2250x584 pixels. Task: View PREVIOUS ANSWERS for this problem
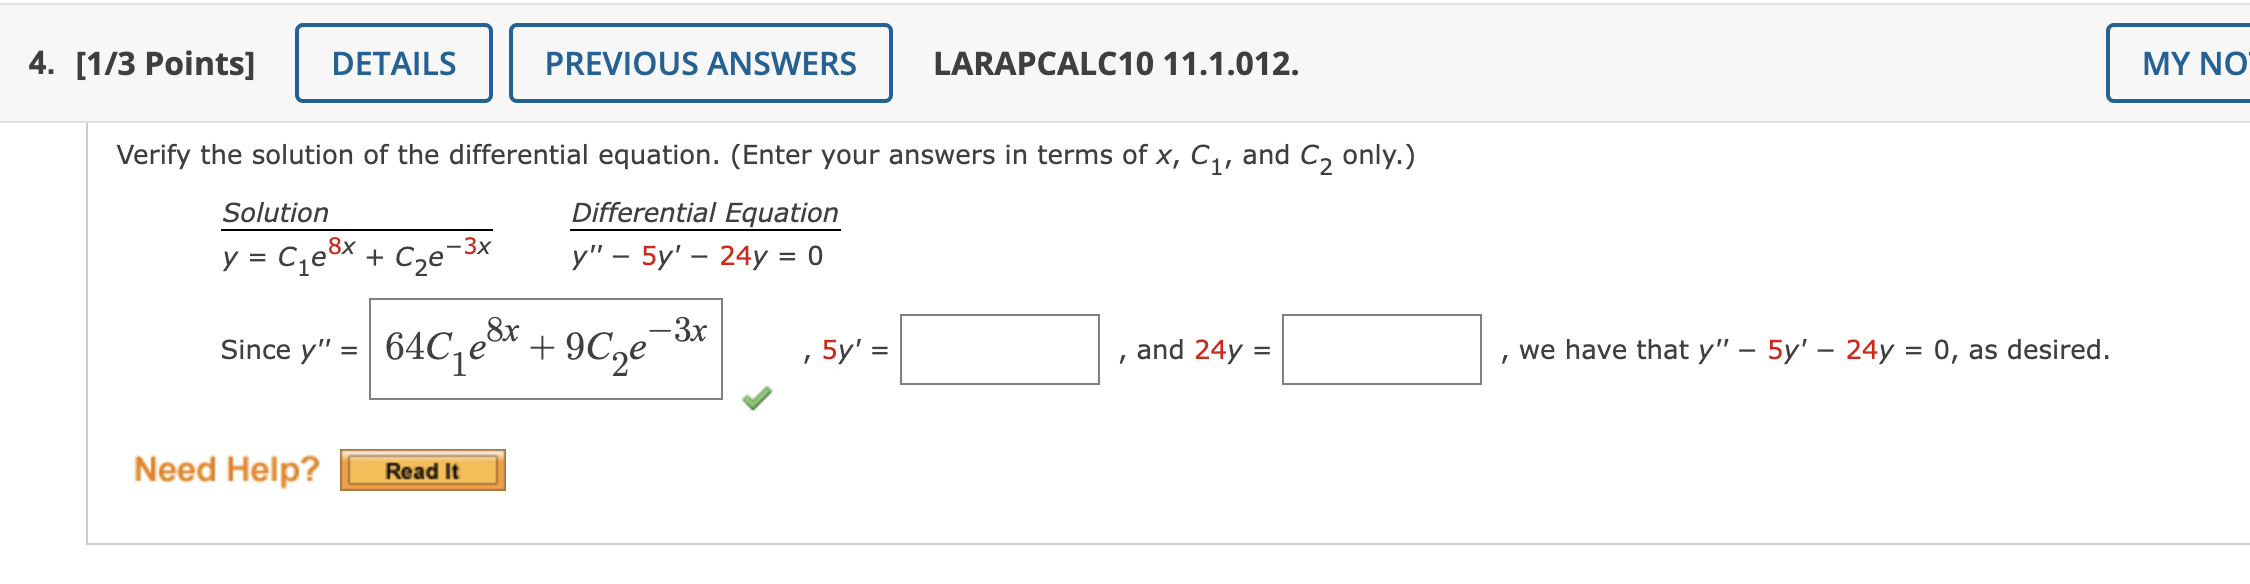pos(699,63)
